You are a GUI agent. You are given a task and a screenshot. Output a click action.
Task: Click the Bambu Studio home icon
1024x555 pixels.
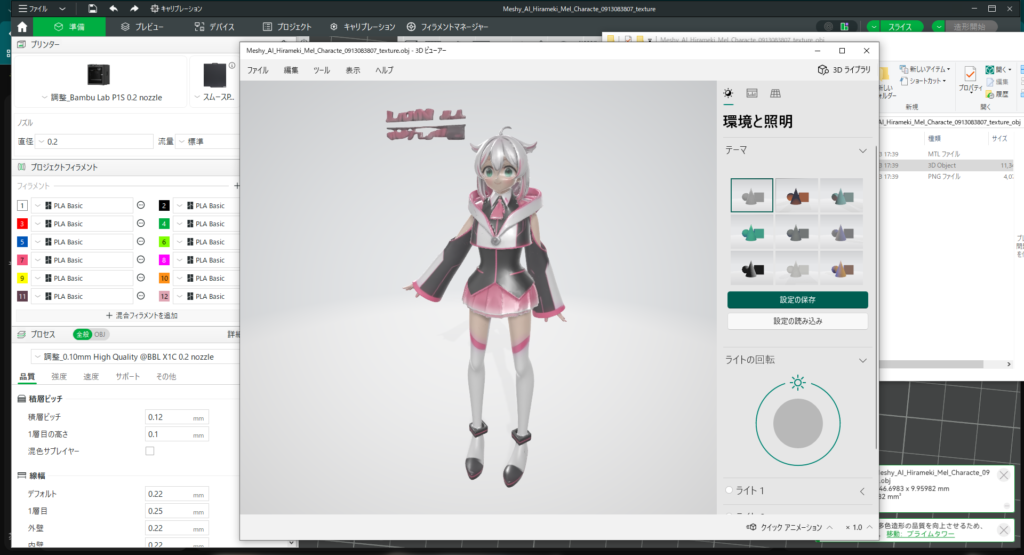pos(22,27)
